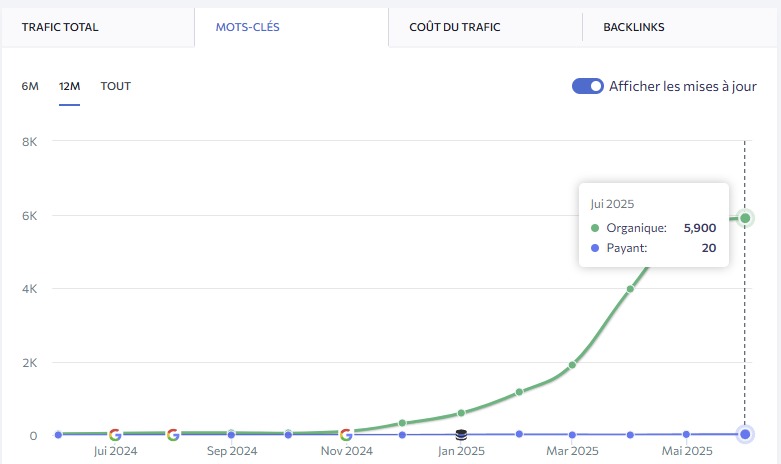
Task: Switch to the TRAFIC TOTAL tab
Action: (x=60, y=27)
